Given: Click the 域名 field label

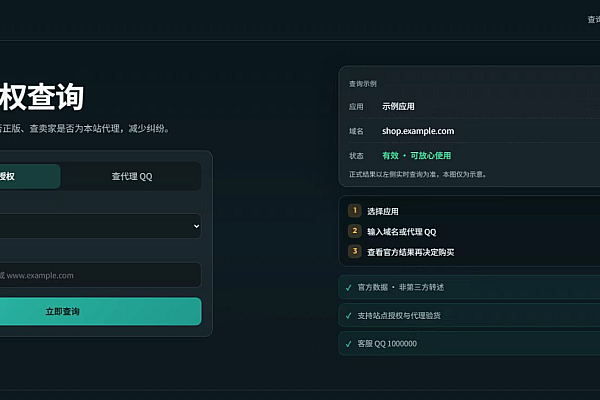Looking at the screenshot, I should pos(356,131).
